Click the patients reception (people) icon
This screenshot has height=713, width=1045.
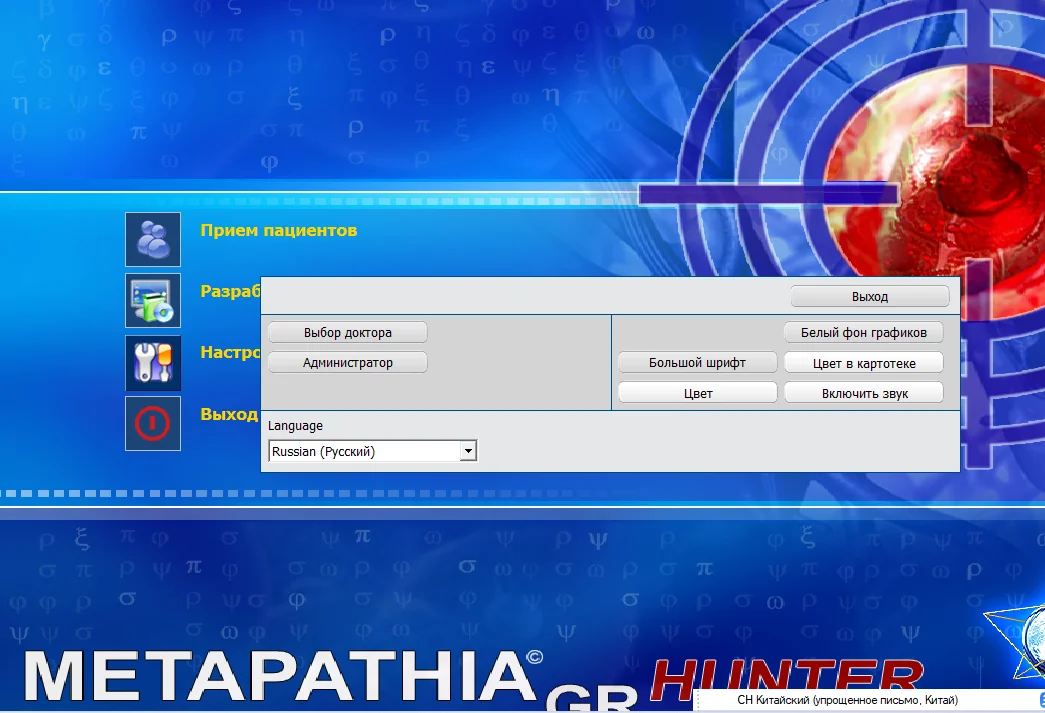pos(152,239)
